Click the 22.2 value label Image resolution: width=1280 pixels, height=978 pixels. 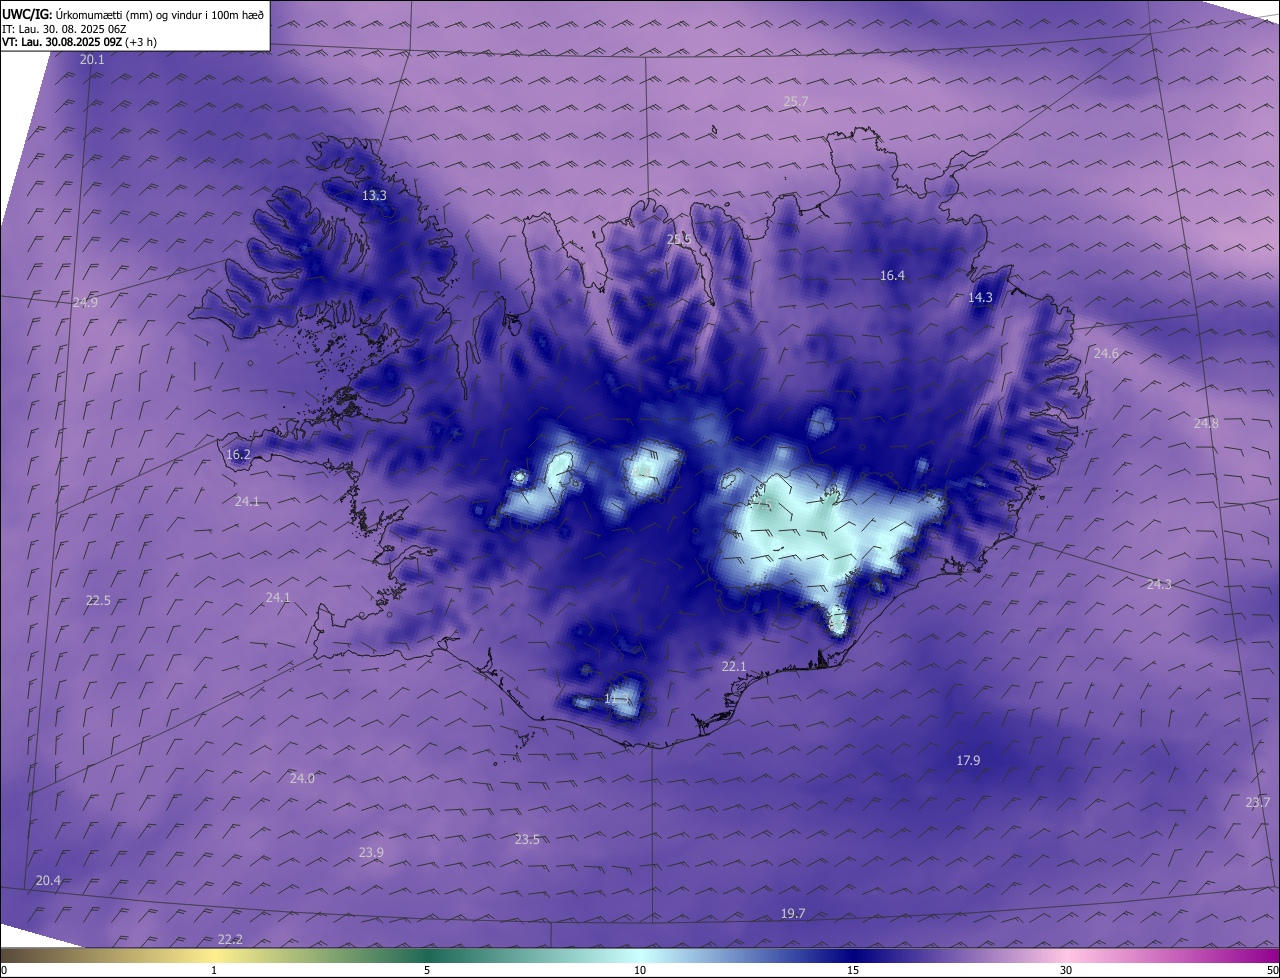[x=230, y=940]
